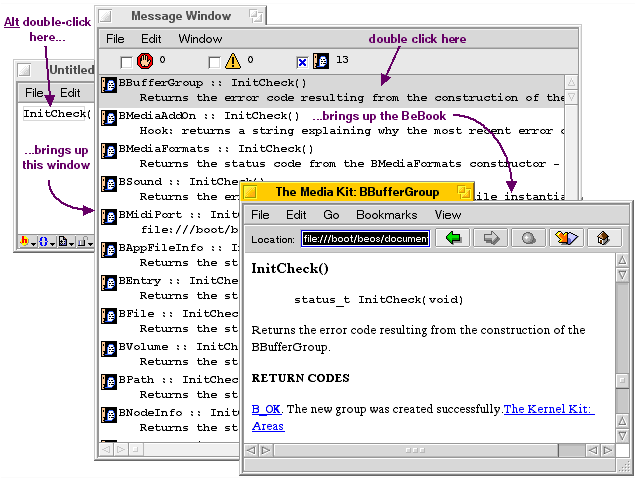Open the padlock permissions popup in Untitled
Viewport: 636px width, 482px height.
pos(85,242)
